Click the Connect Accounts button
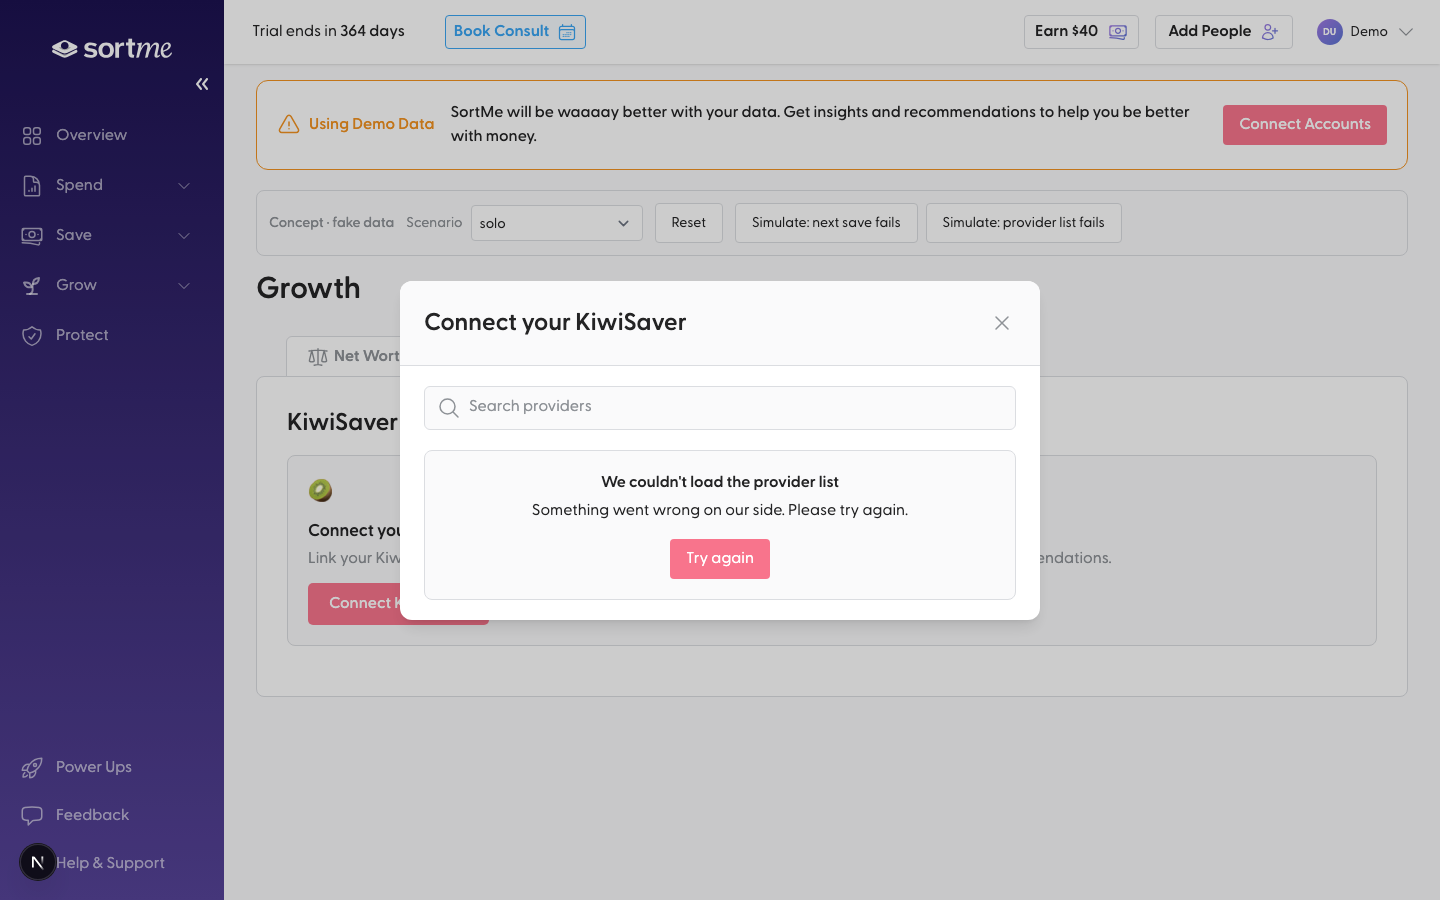The image size is (1440, 900). (1305, 125)
